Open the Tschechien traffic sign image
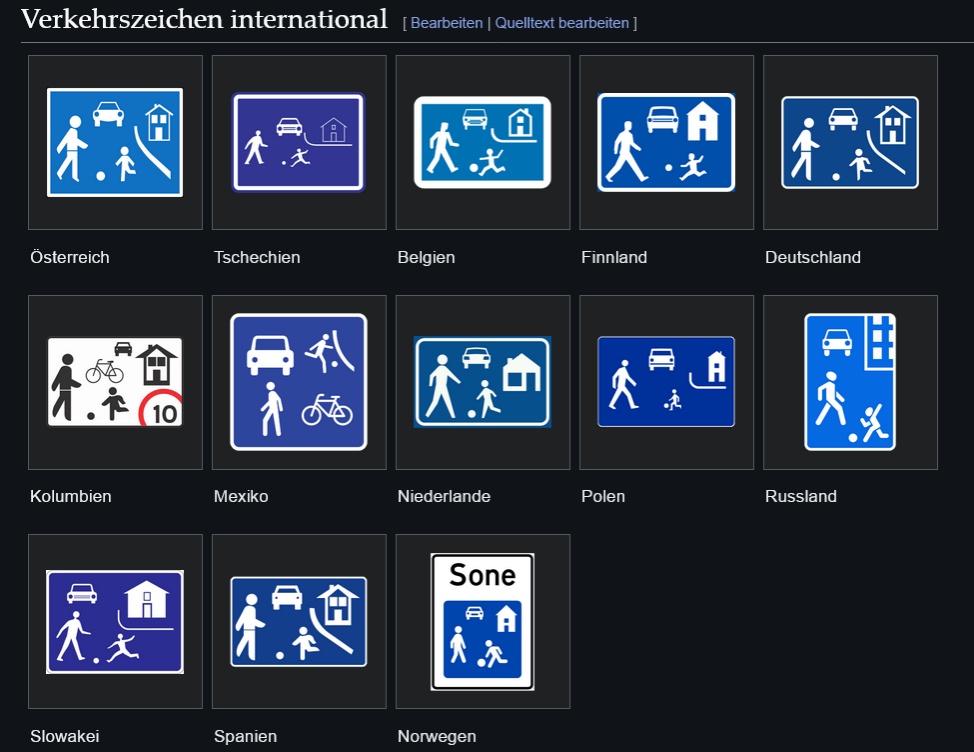974x752 pixels. point(299,142)
